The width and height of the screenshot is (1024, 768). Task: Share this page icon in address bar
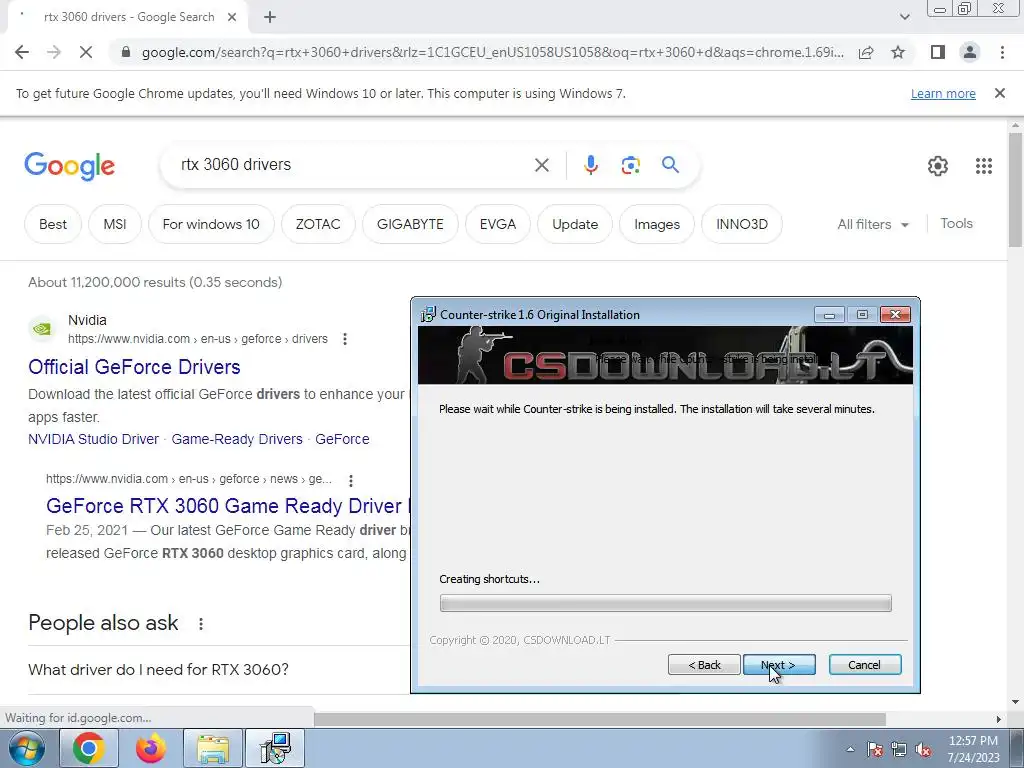click(866, 52)
